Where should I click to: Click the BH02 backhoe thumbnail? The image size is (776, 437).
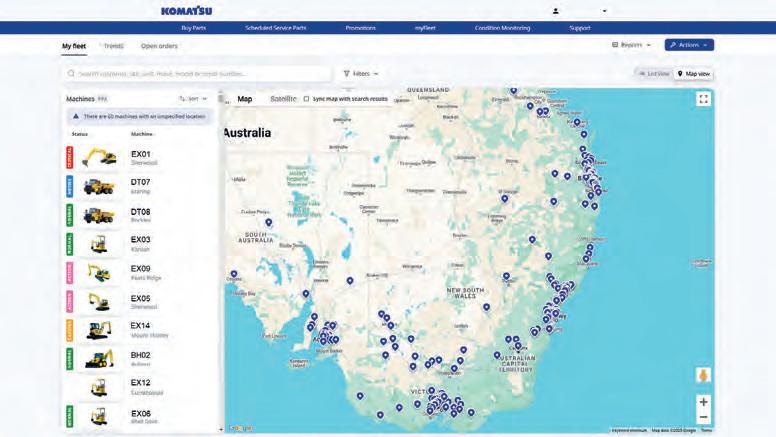(98, 359)
